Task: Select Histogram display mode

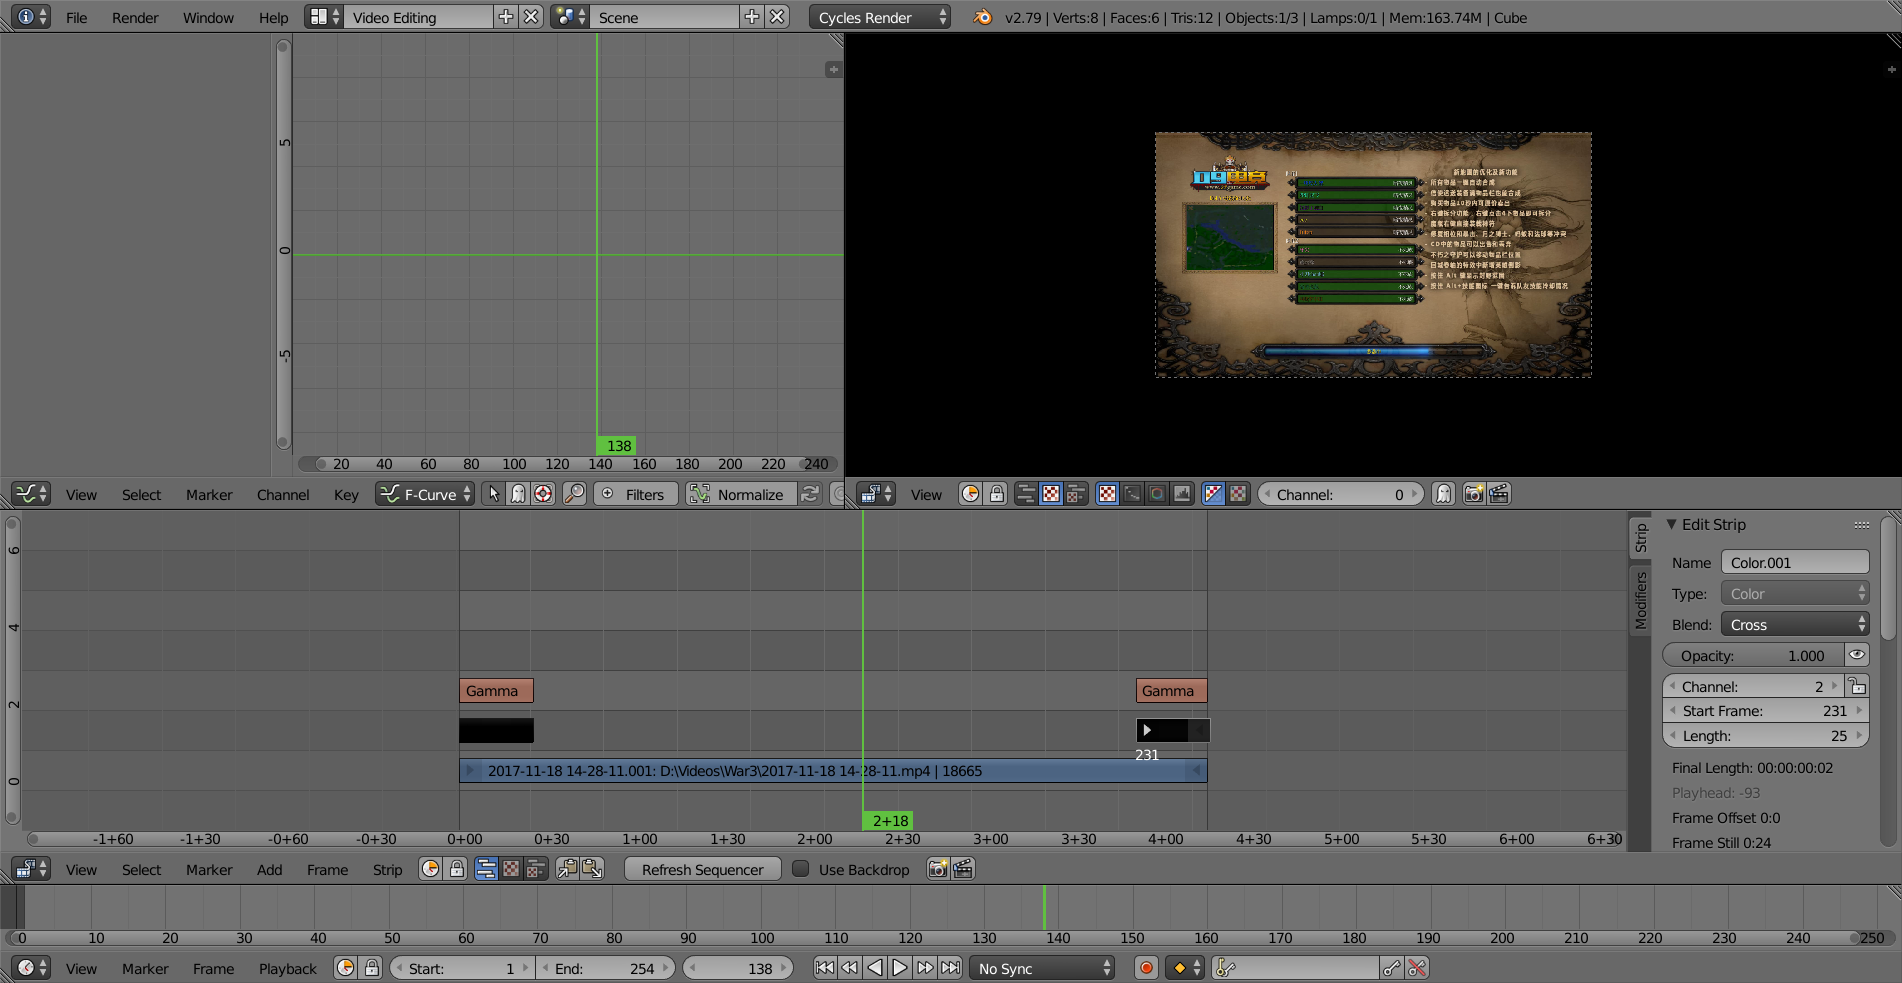Action: click(x=1182, y=494)
